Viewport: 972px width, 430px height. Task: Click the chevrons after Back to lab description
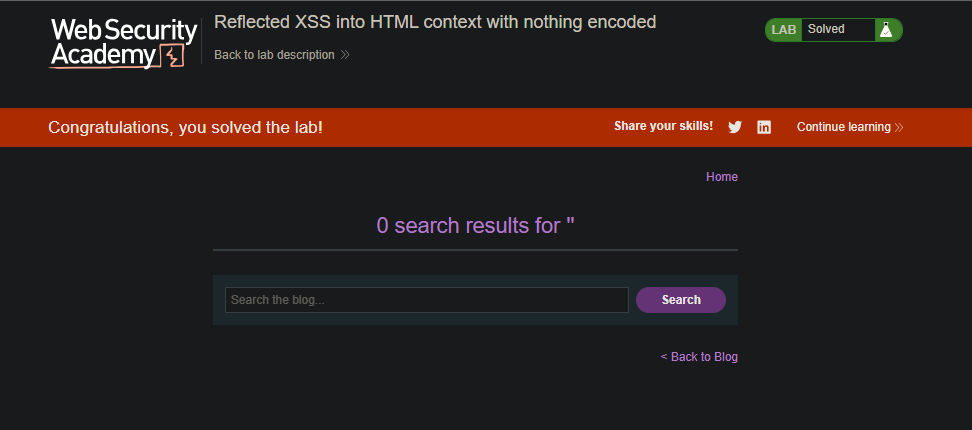pyautogui.click(x=345, y=55)
